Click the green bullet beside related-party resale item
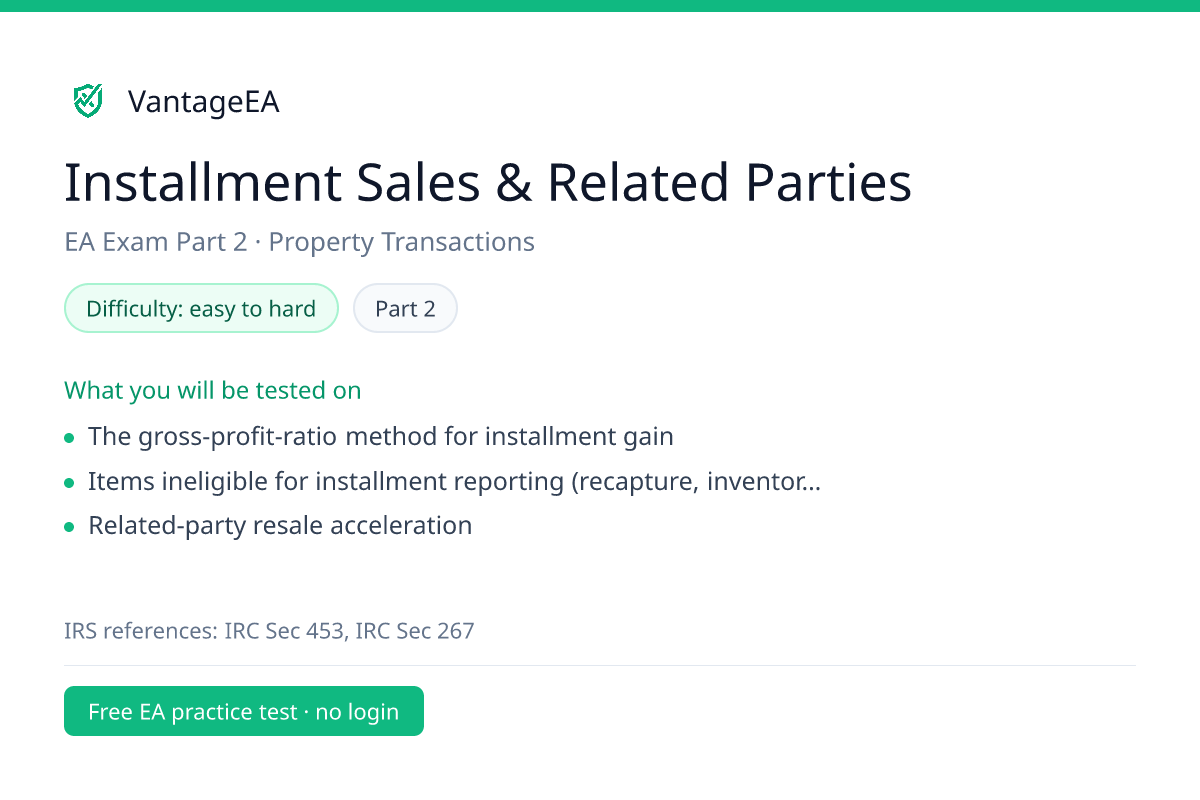This screenshot has width=1200, height=800. click(69, 527)
